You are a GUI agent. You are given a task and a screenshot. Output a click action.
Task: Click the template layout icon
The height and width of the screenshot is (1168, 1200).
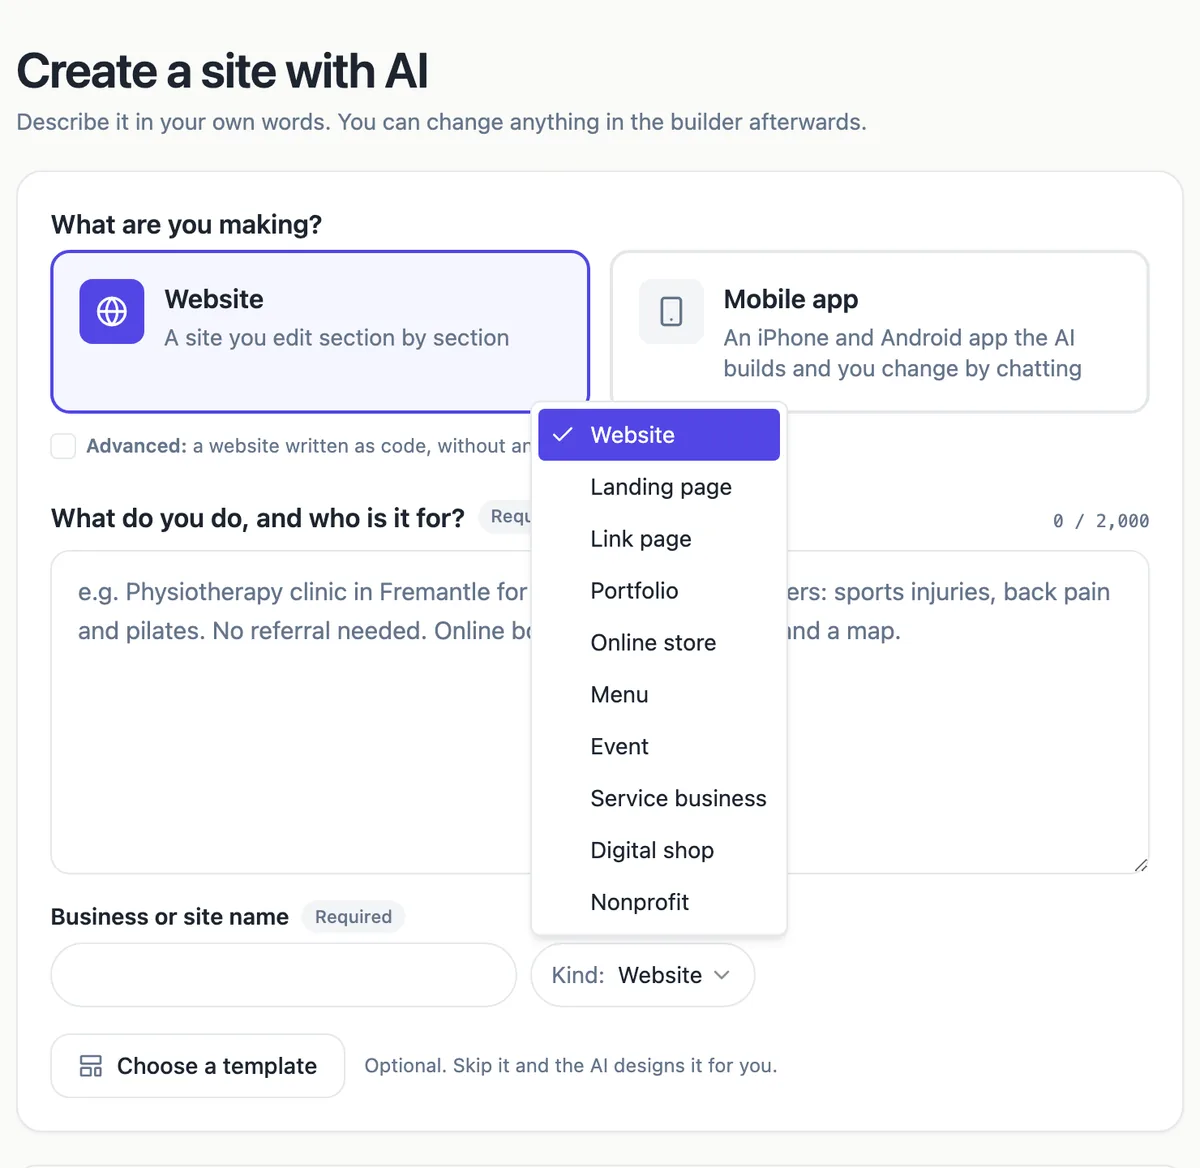(x=91, y=1066)
